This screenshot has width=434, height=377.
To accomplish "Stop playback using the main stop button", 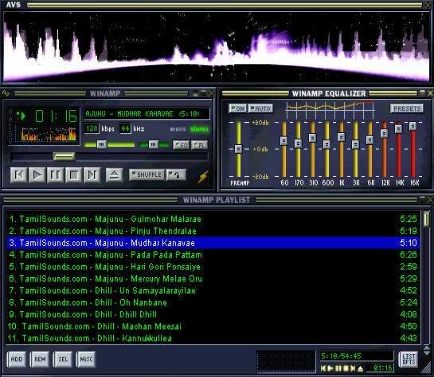I will click(x=74, y=174).
